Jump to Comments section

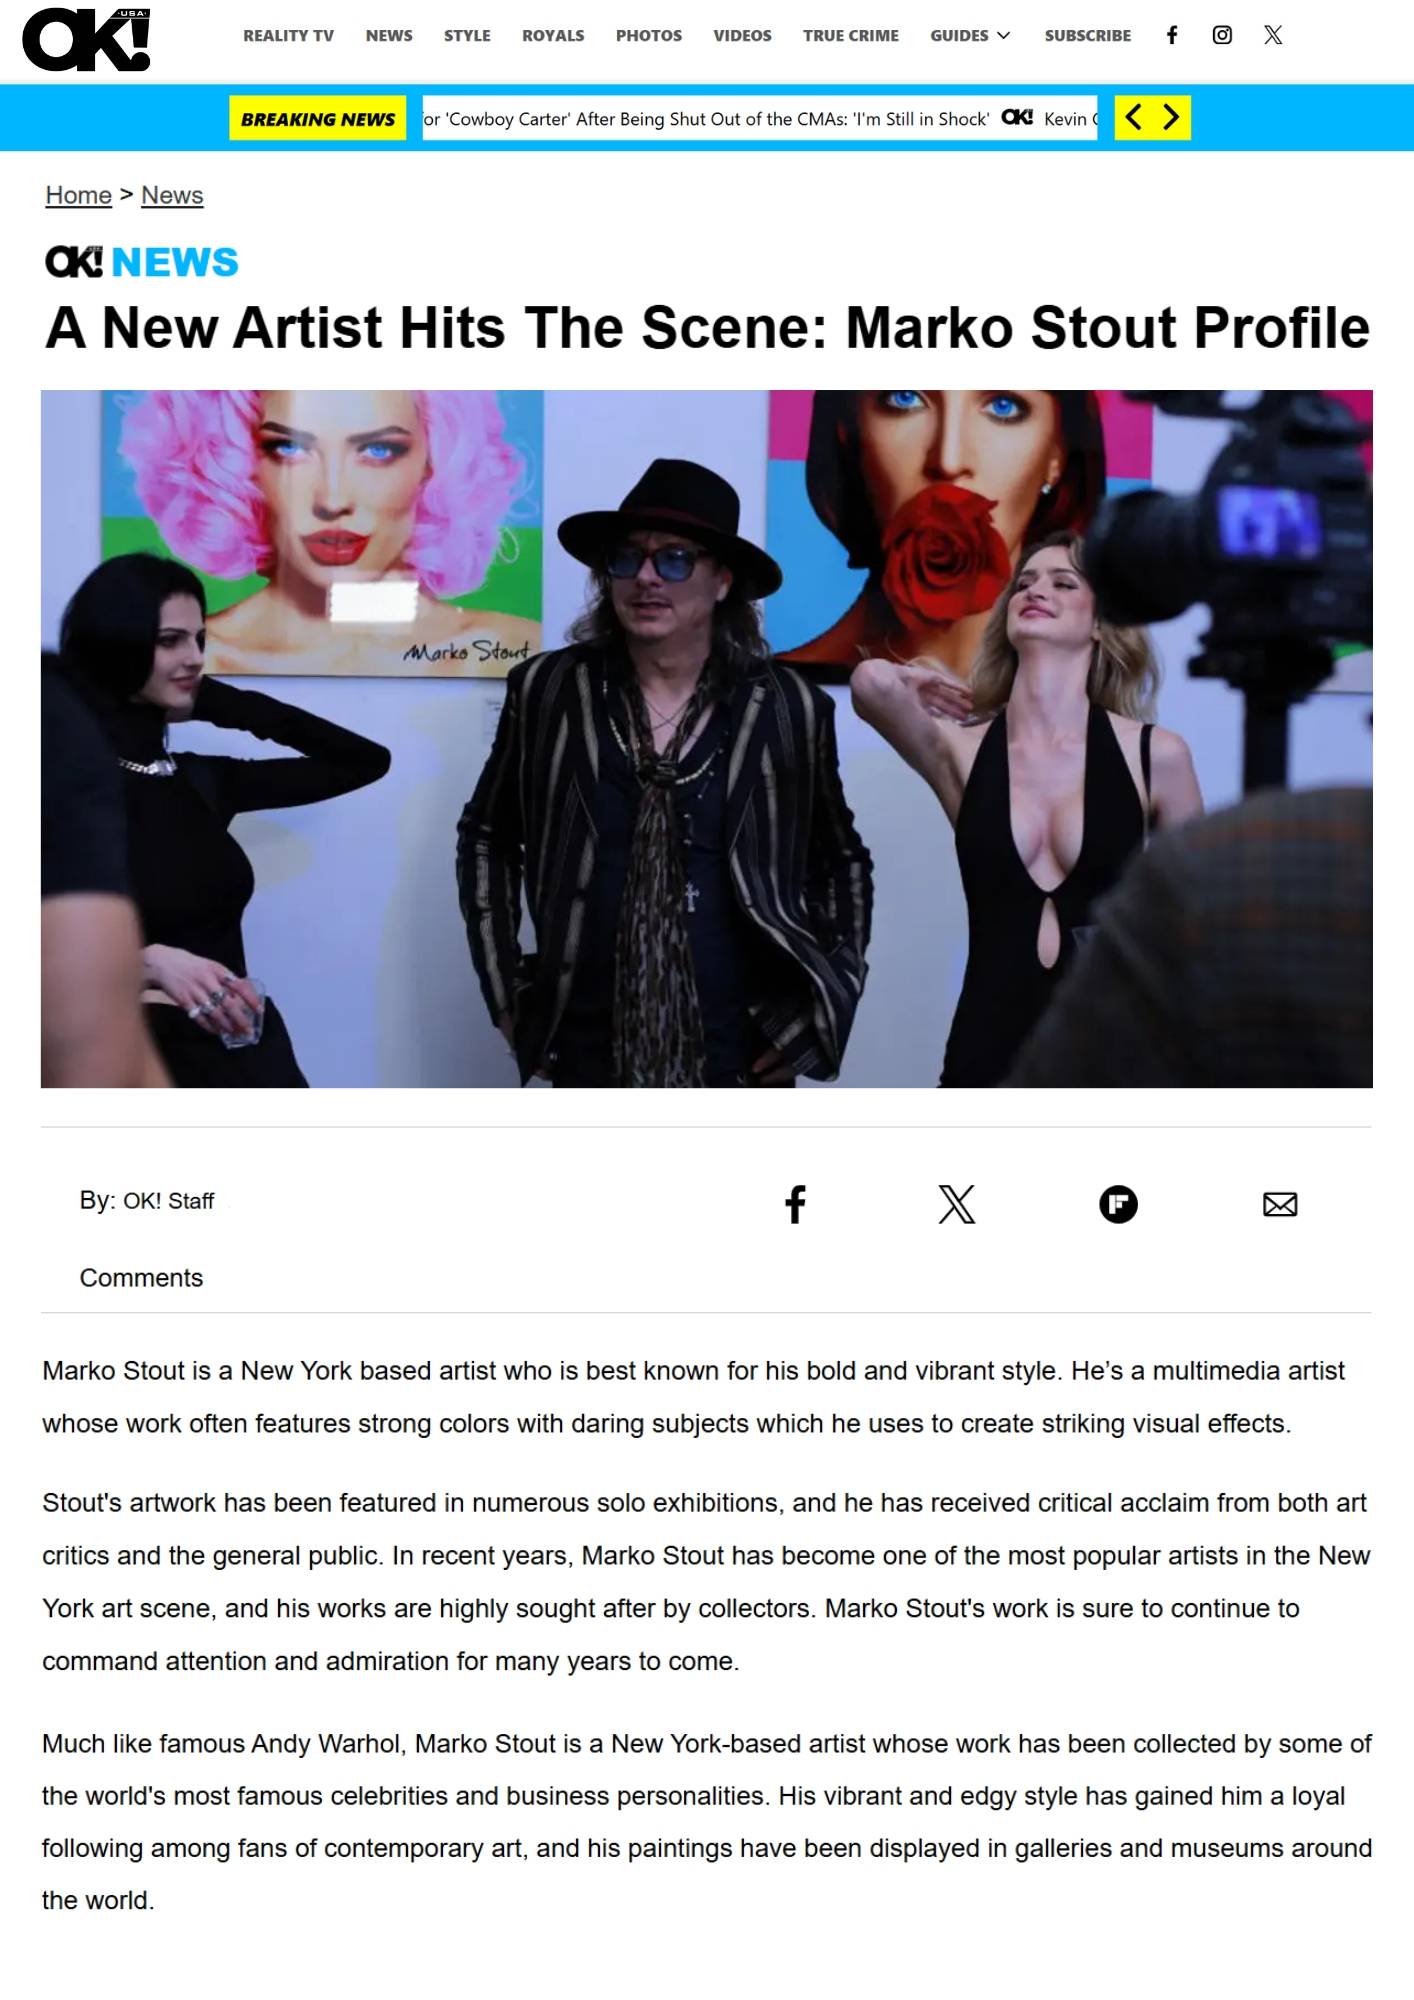coord(141,1278)
